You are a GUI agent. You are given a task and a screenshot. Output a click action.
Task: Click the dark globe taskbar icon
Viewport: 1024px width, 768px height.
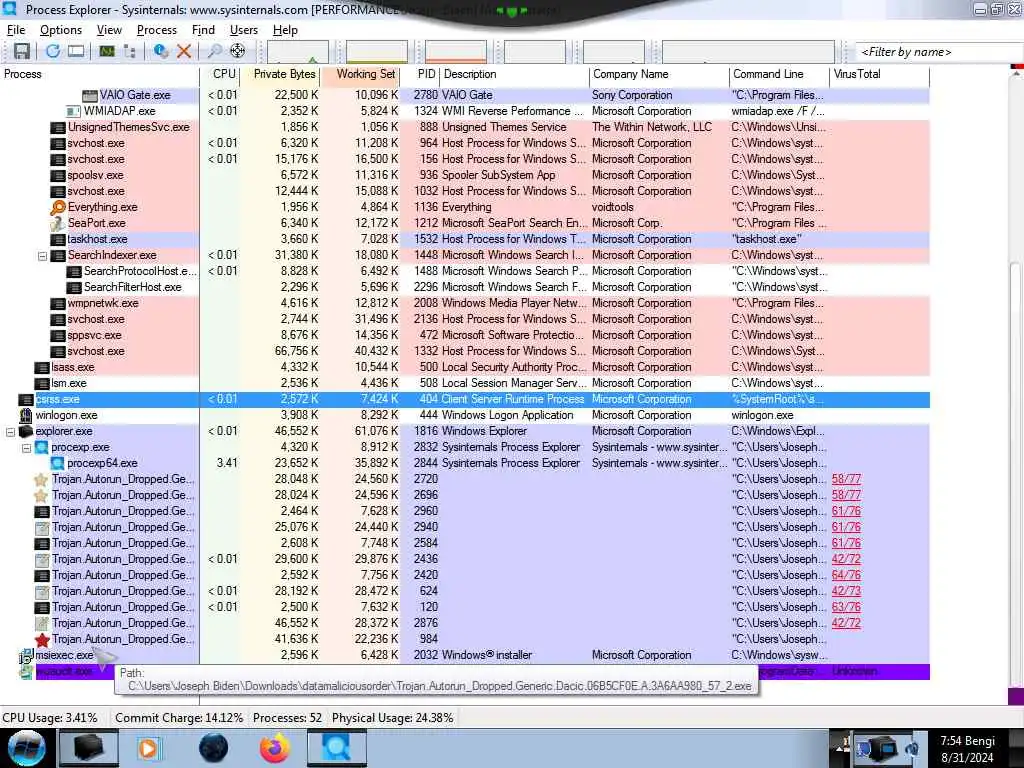click(x=214, y=748)
